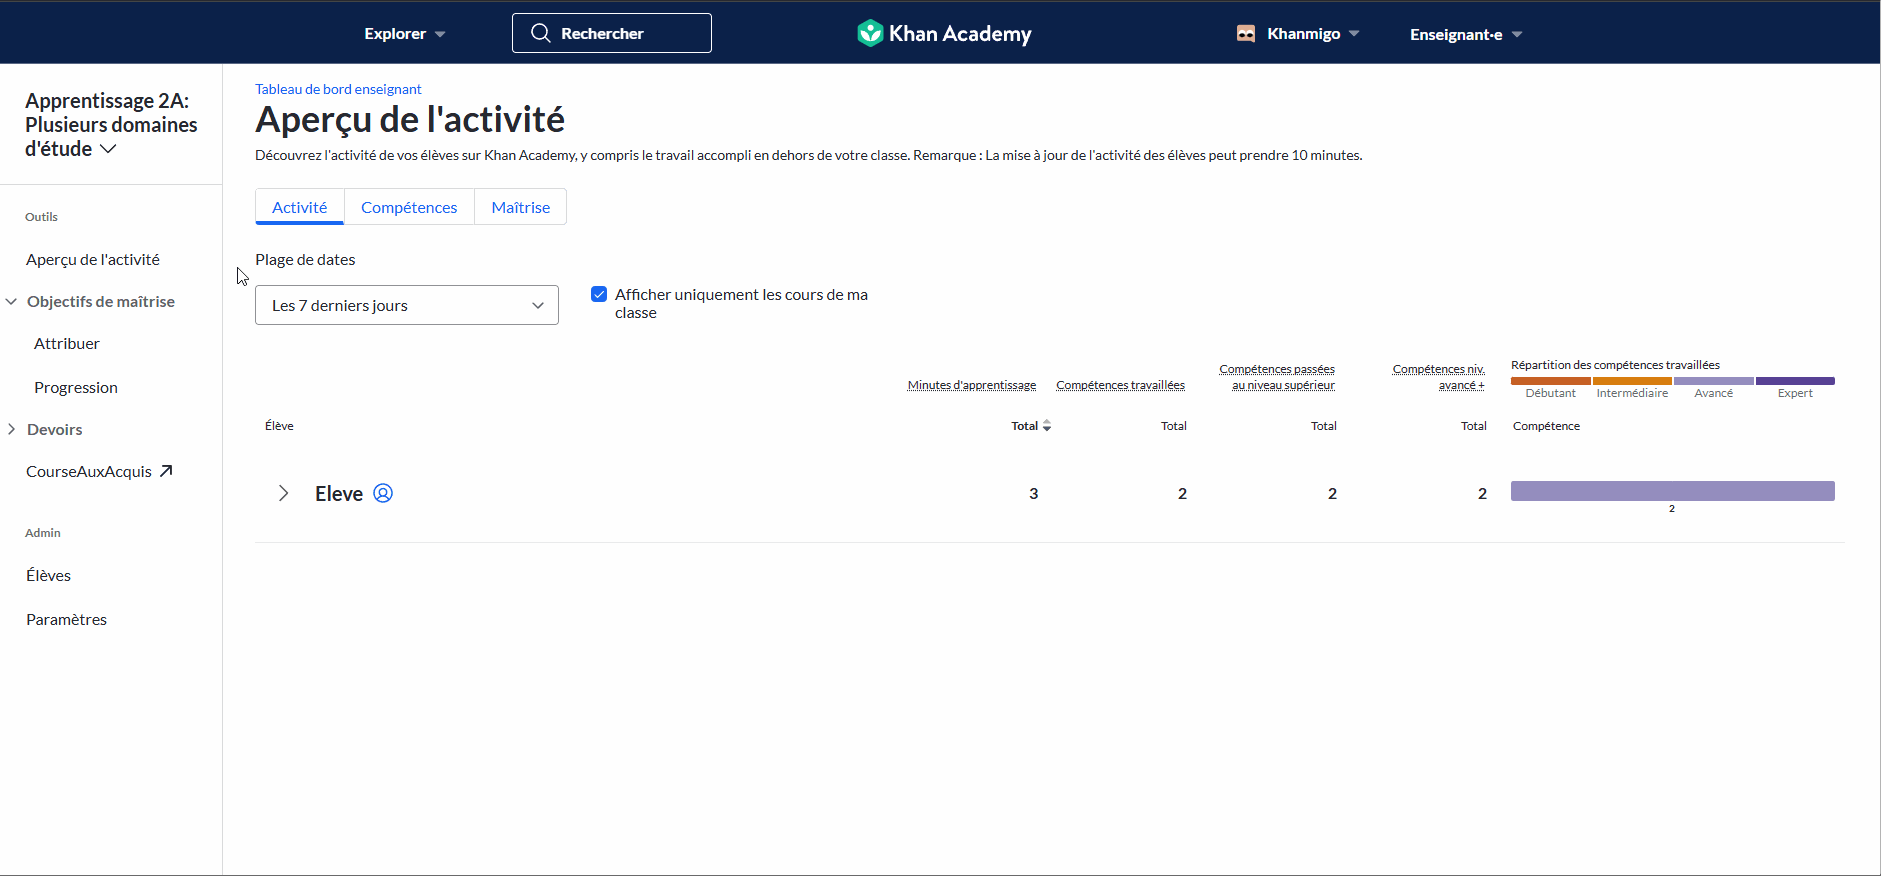Click the magnifying glass search icon
This screenshot has width=1881, height=876.
click(x=541, y=33)
